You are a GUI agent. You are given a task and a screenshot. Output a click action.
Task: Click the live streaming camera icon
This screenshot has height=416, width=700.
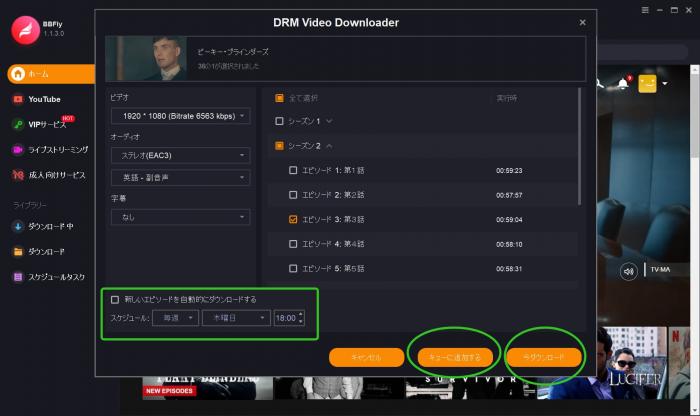[x=18, y=150]
